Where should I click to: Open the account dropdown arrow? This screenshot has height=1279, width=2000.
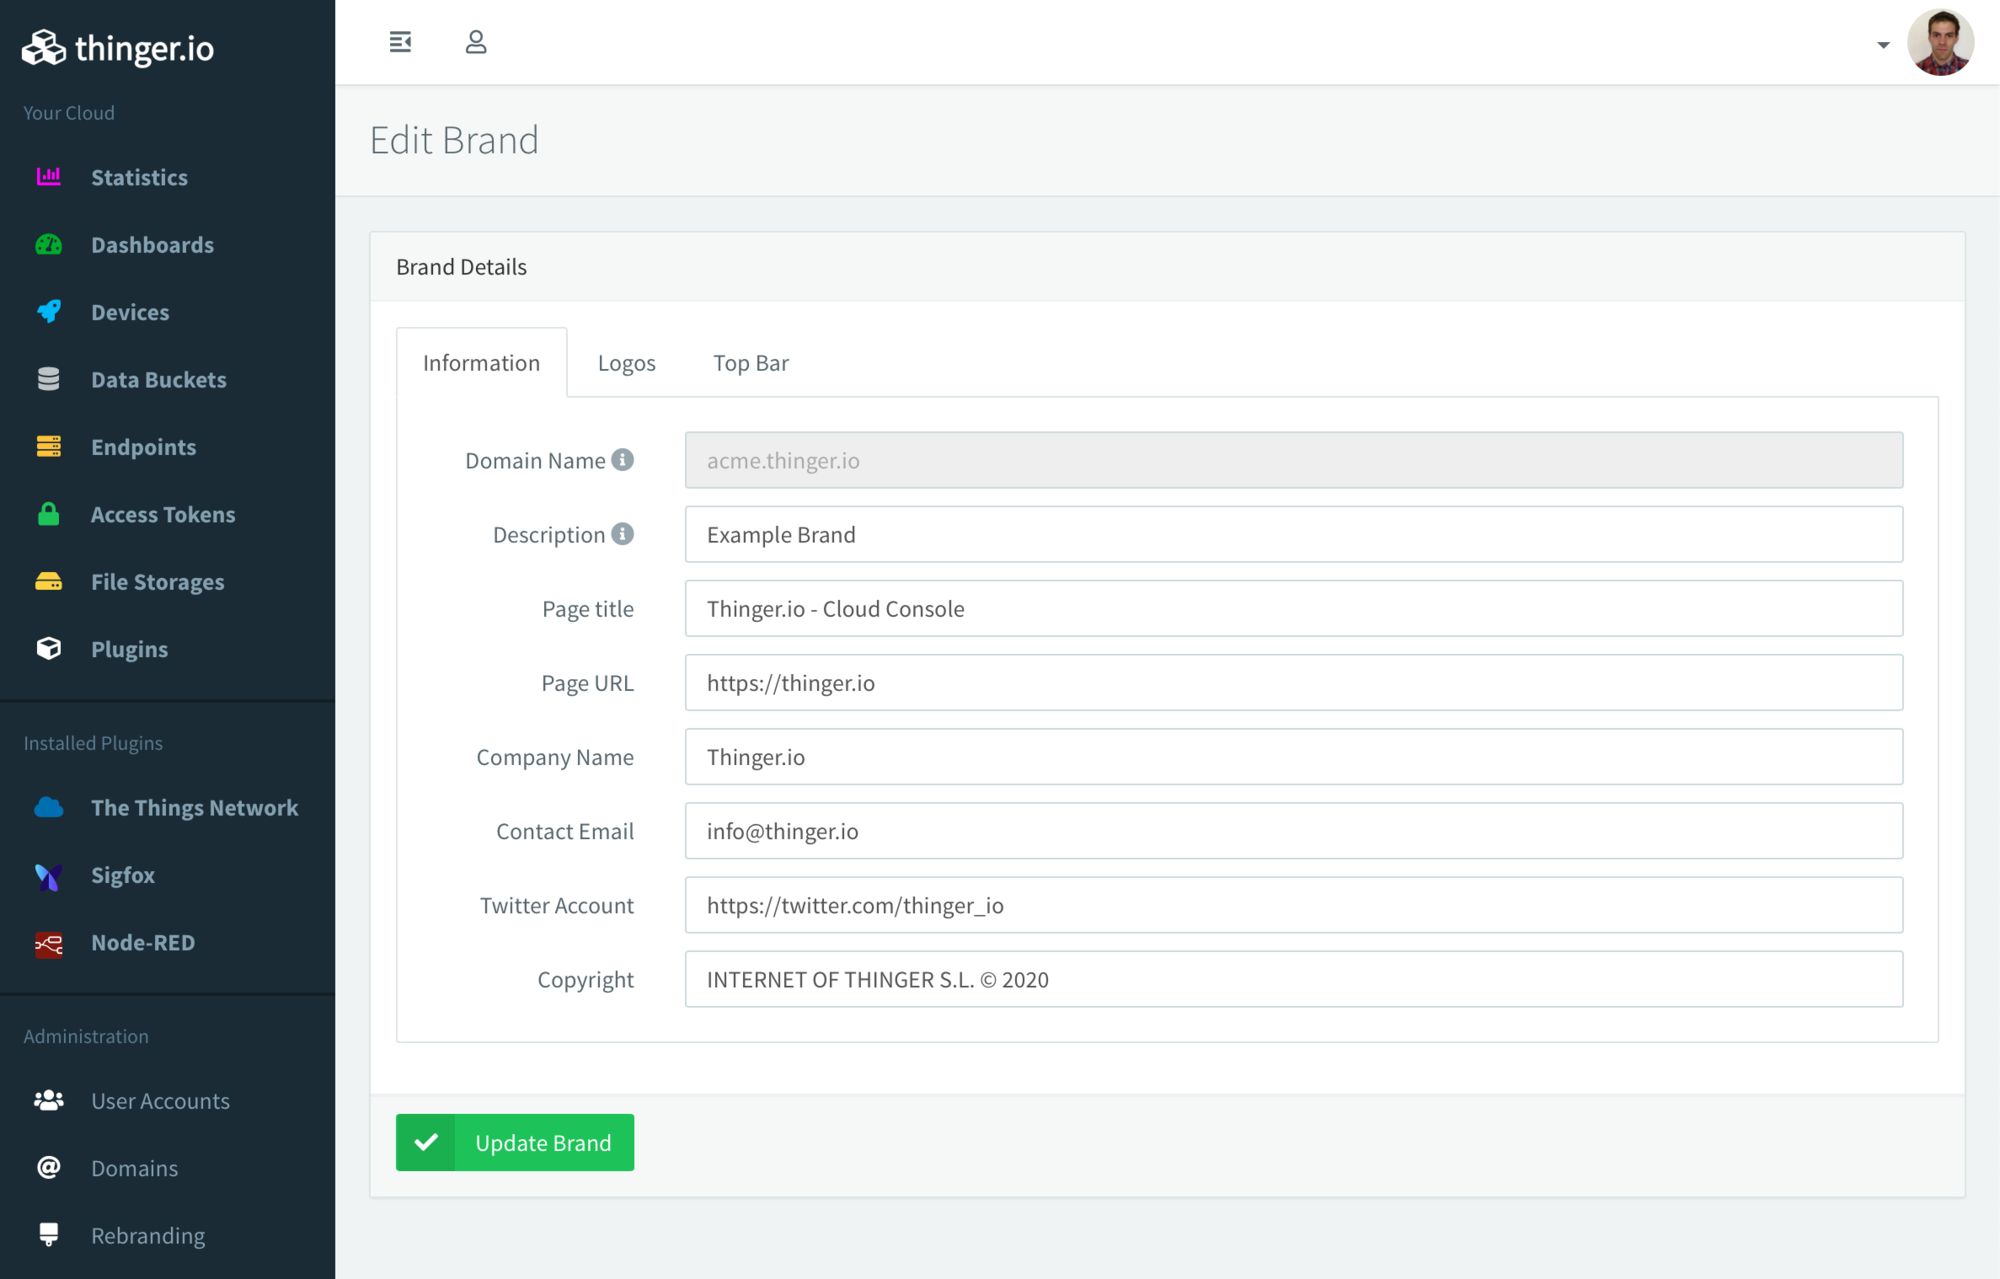click(1883, 45)
